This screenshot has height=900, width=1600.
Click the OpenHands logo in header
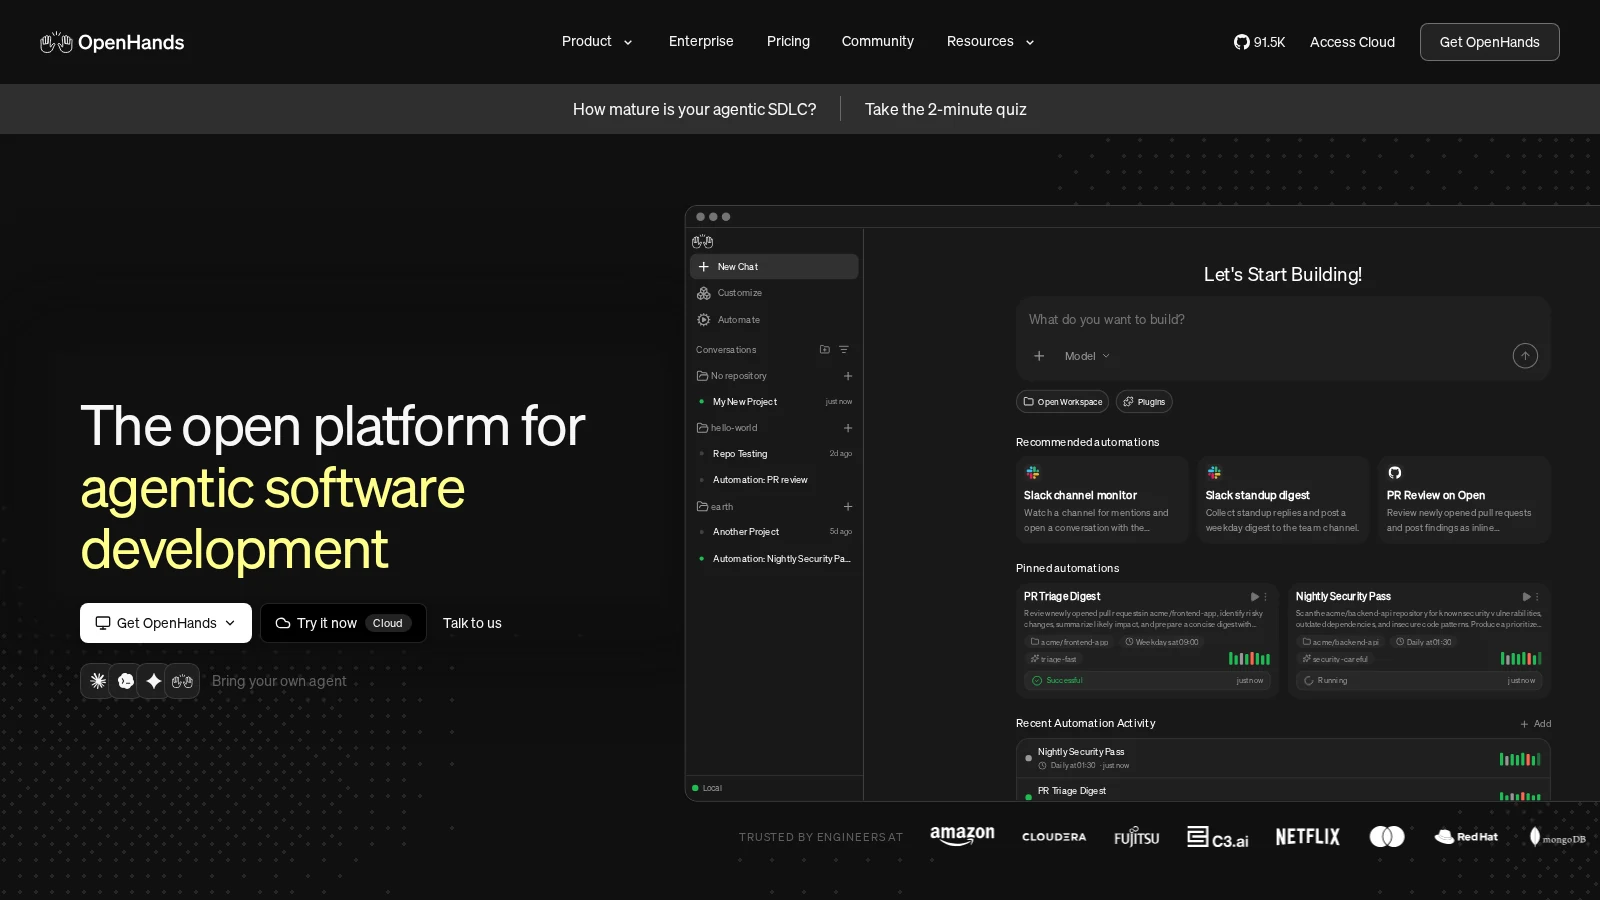(112, 42)
